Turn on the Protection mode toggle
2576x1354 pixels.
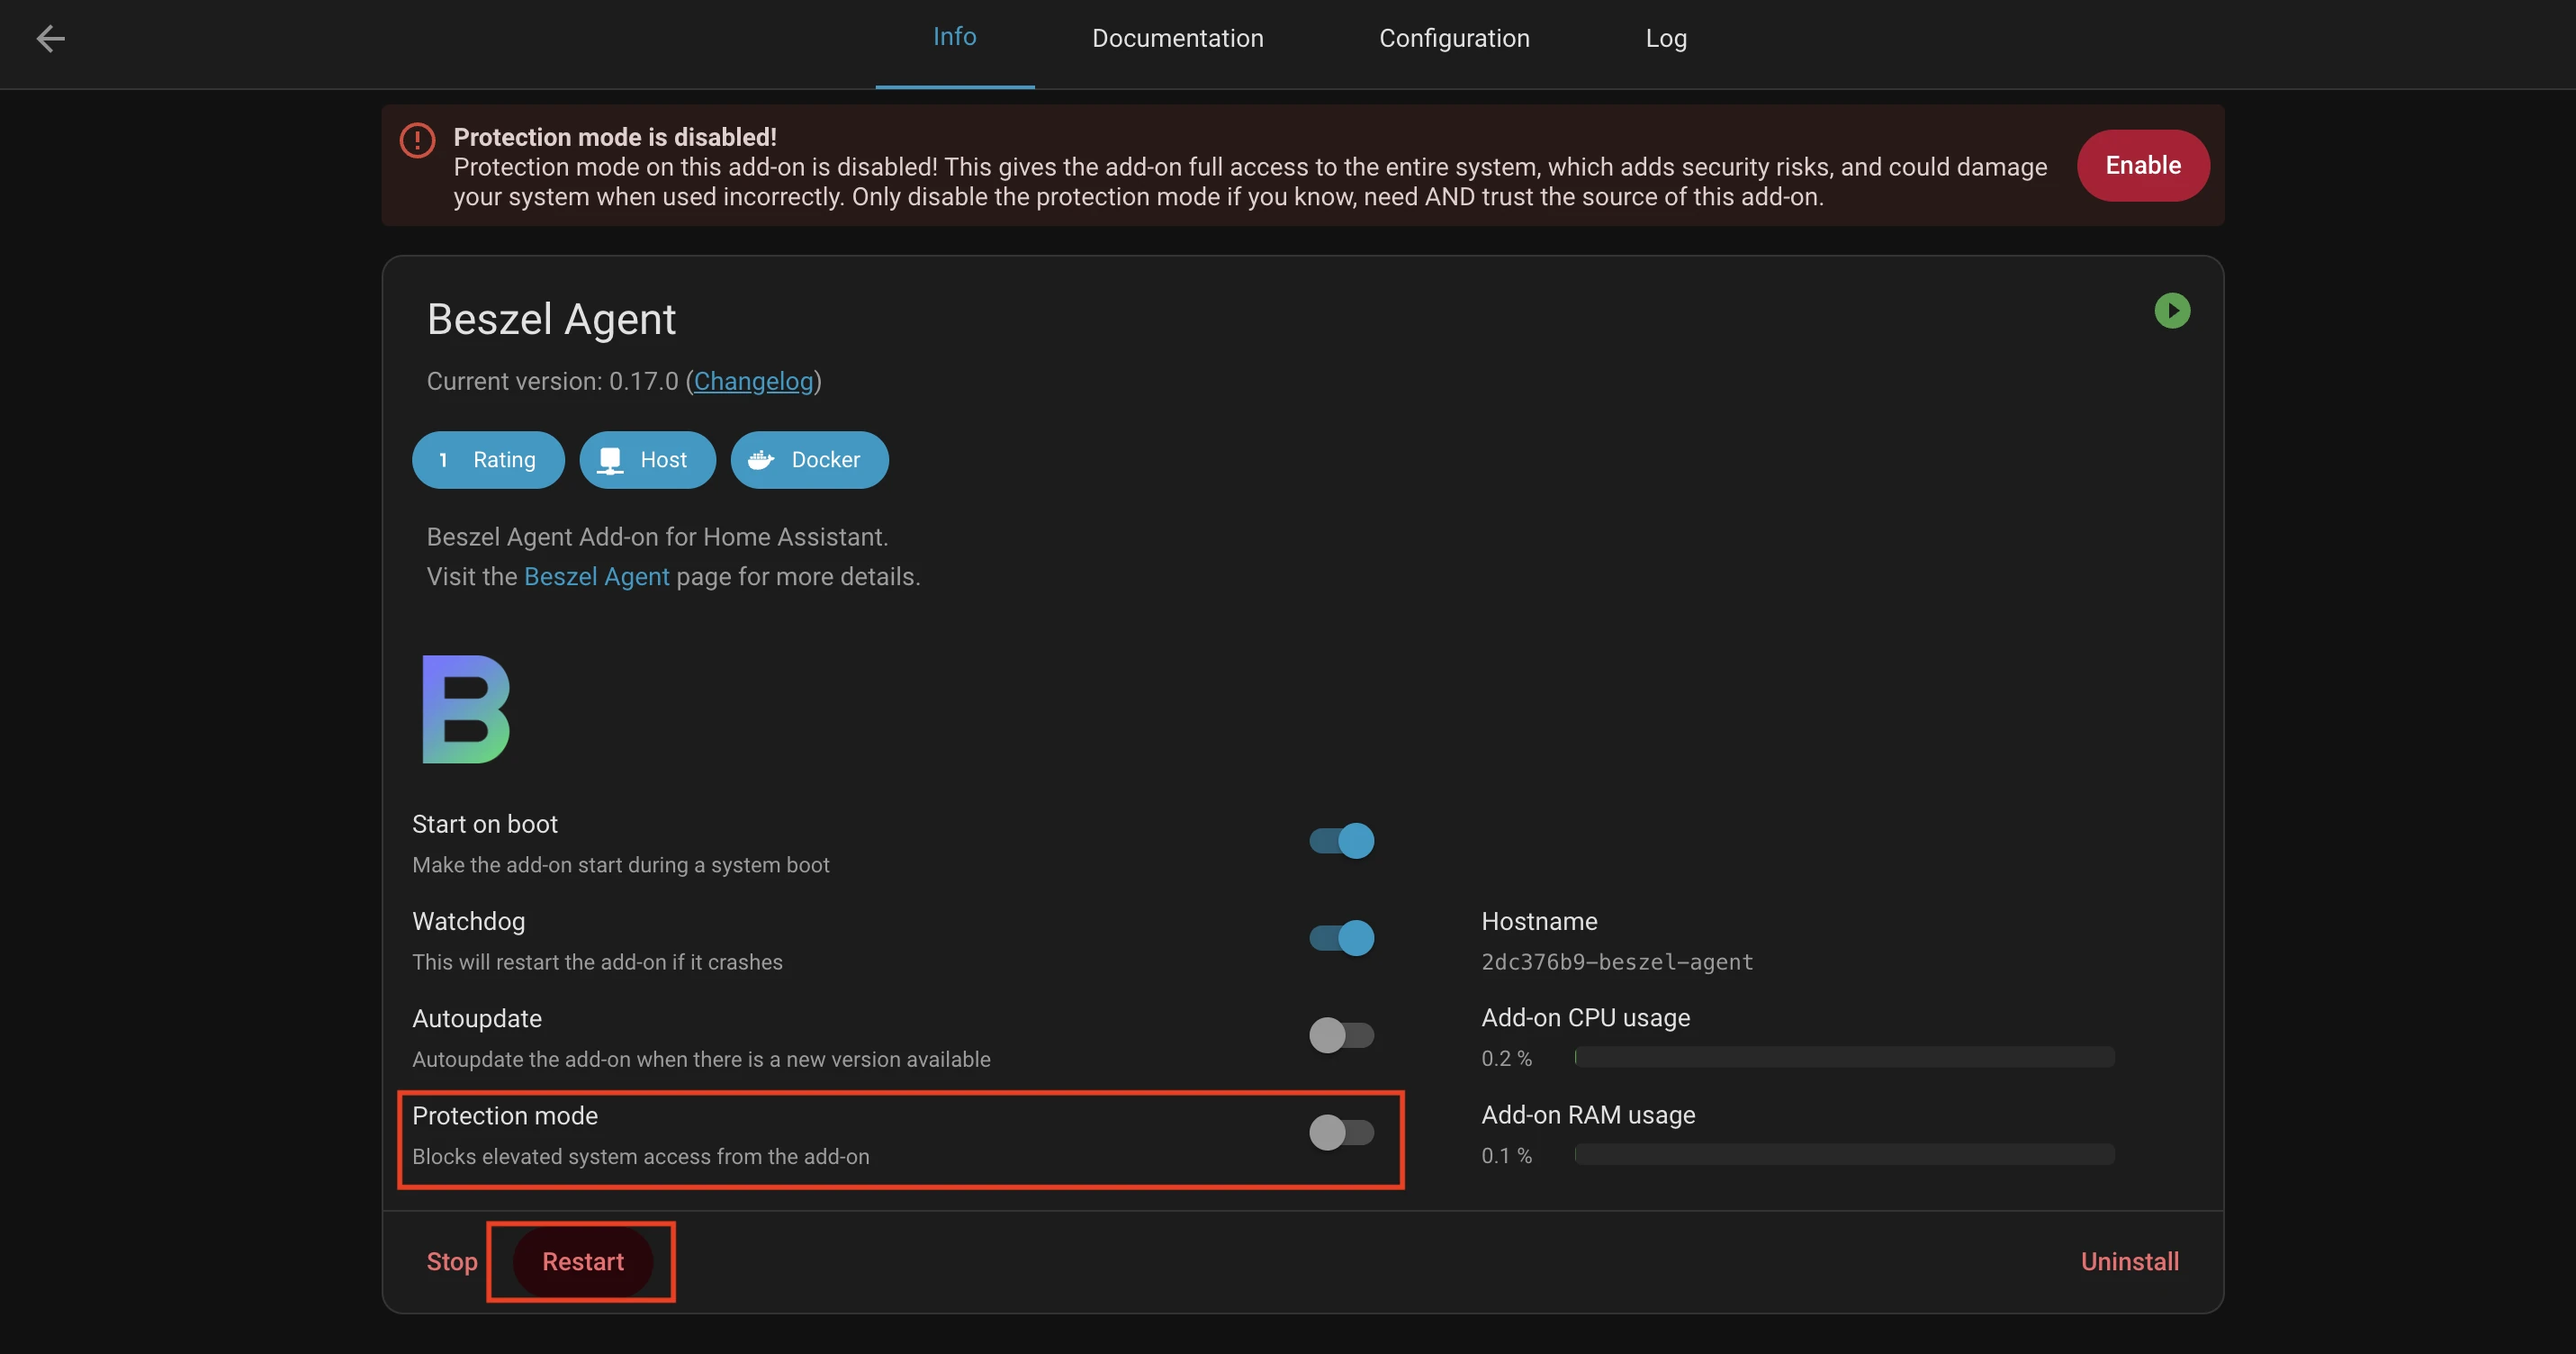pos(1342,1132)
